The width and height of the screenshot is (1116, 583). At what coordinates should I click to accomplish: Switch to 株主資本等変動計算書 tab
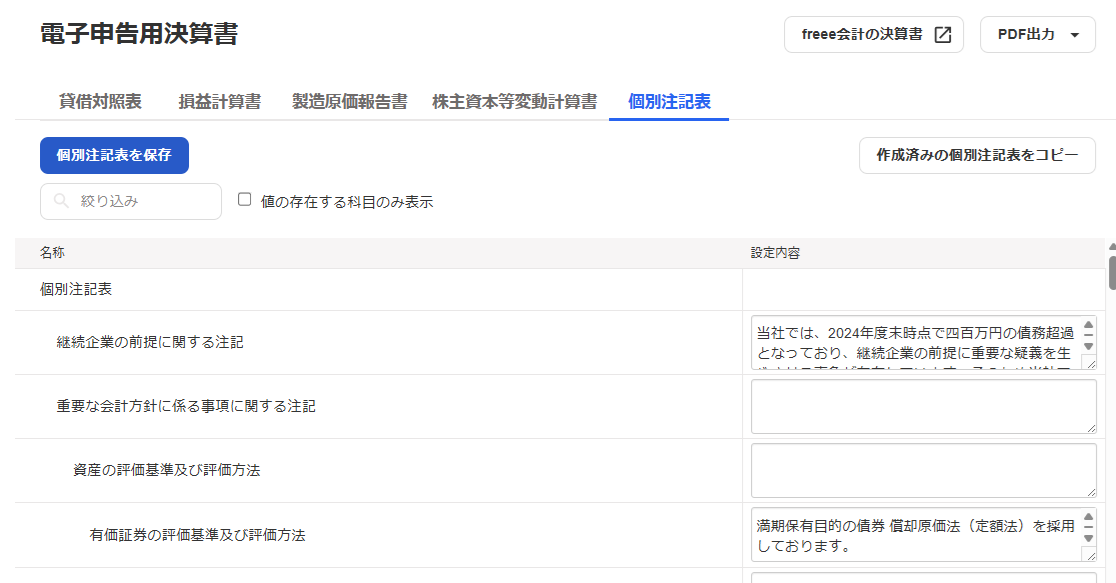click(515, 102)
